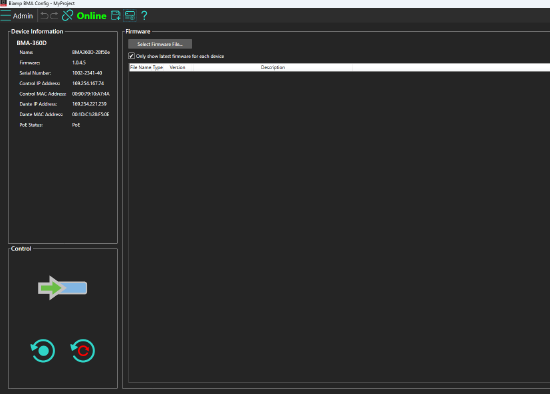Click the Admin user label
This screenshot has width=550, height=394.
pyautogui.click(x=23, y=16)
